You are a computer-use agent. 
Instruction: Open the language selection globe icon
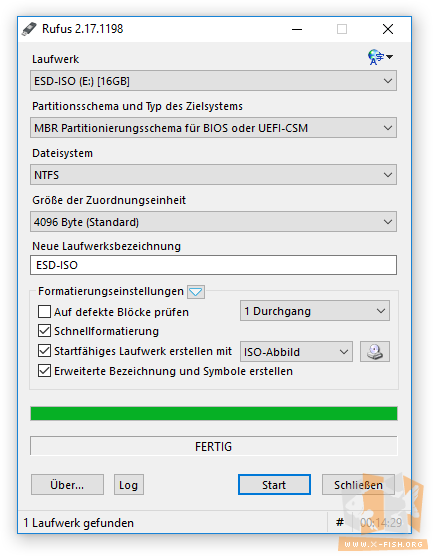[x=380, y=57]
